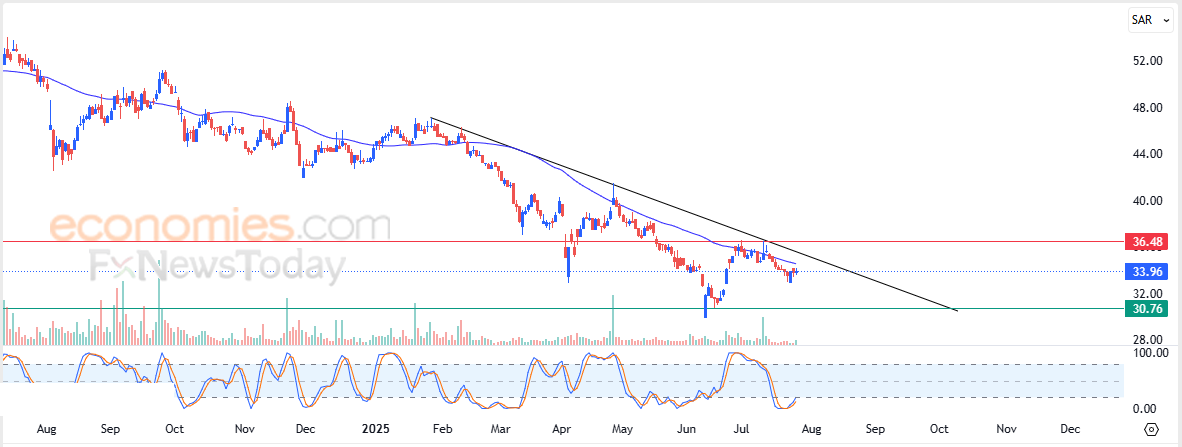Select the 33.96 current price label
The height and width of the screenshot is (447, 1182).
(1146, 271)
